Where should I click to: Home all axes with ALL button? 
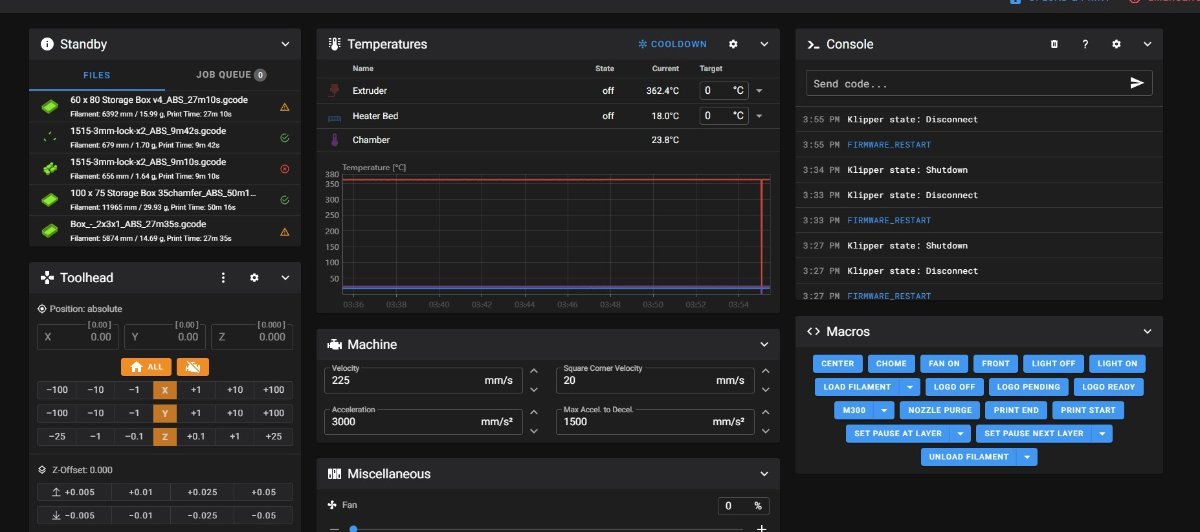click(x=145, y=366)
